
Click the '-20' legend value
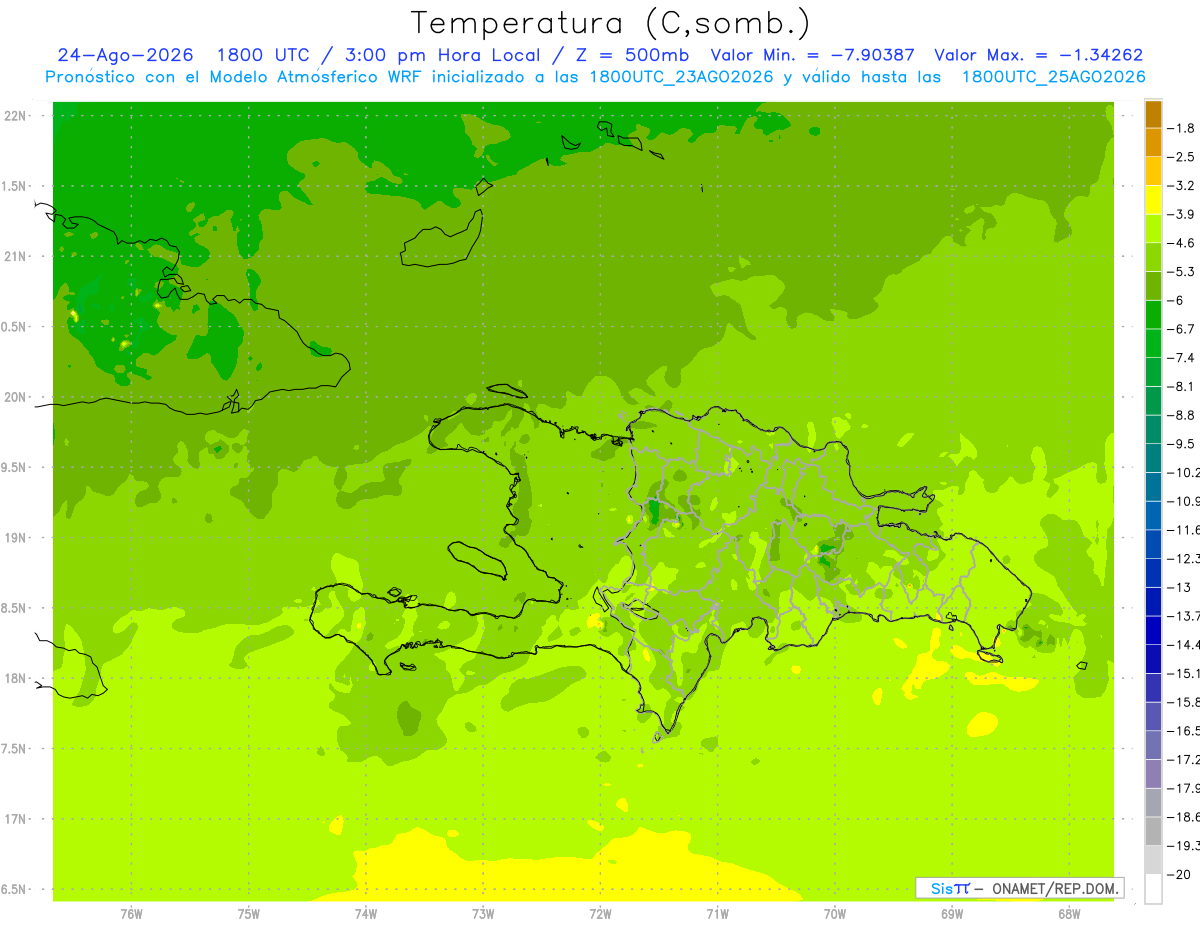[1179, 875]
